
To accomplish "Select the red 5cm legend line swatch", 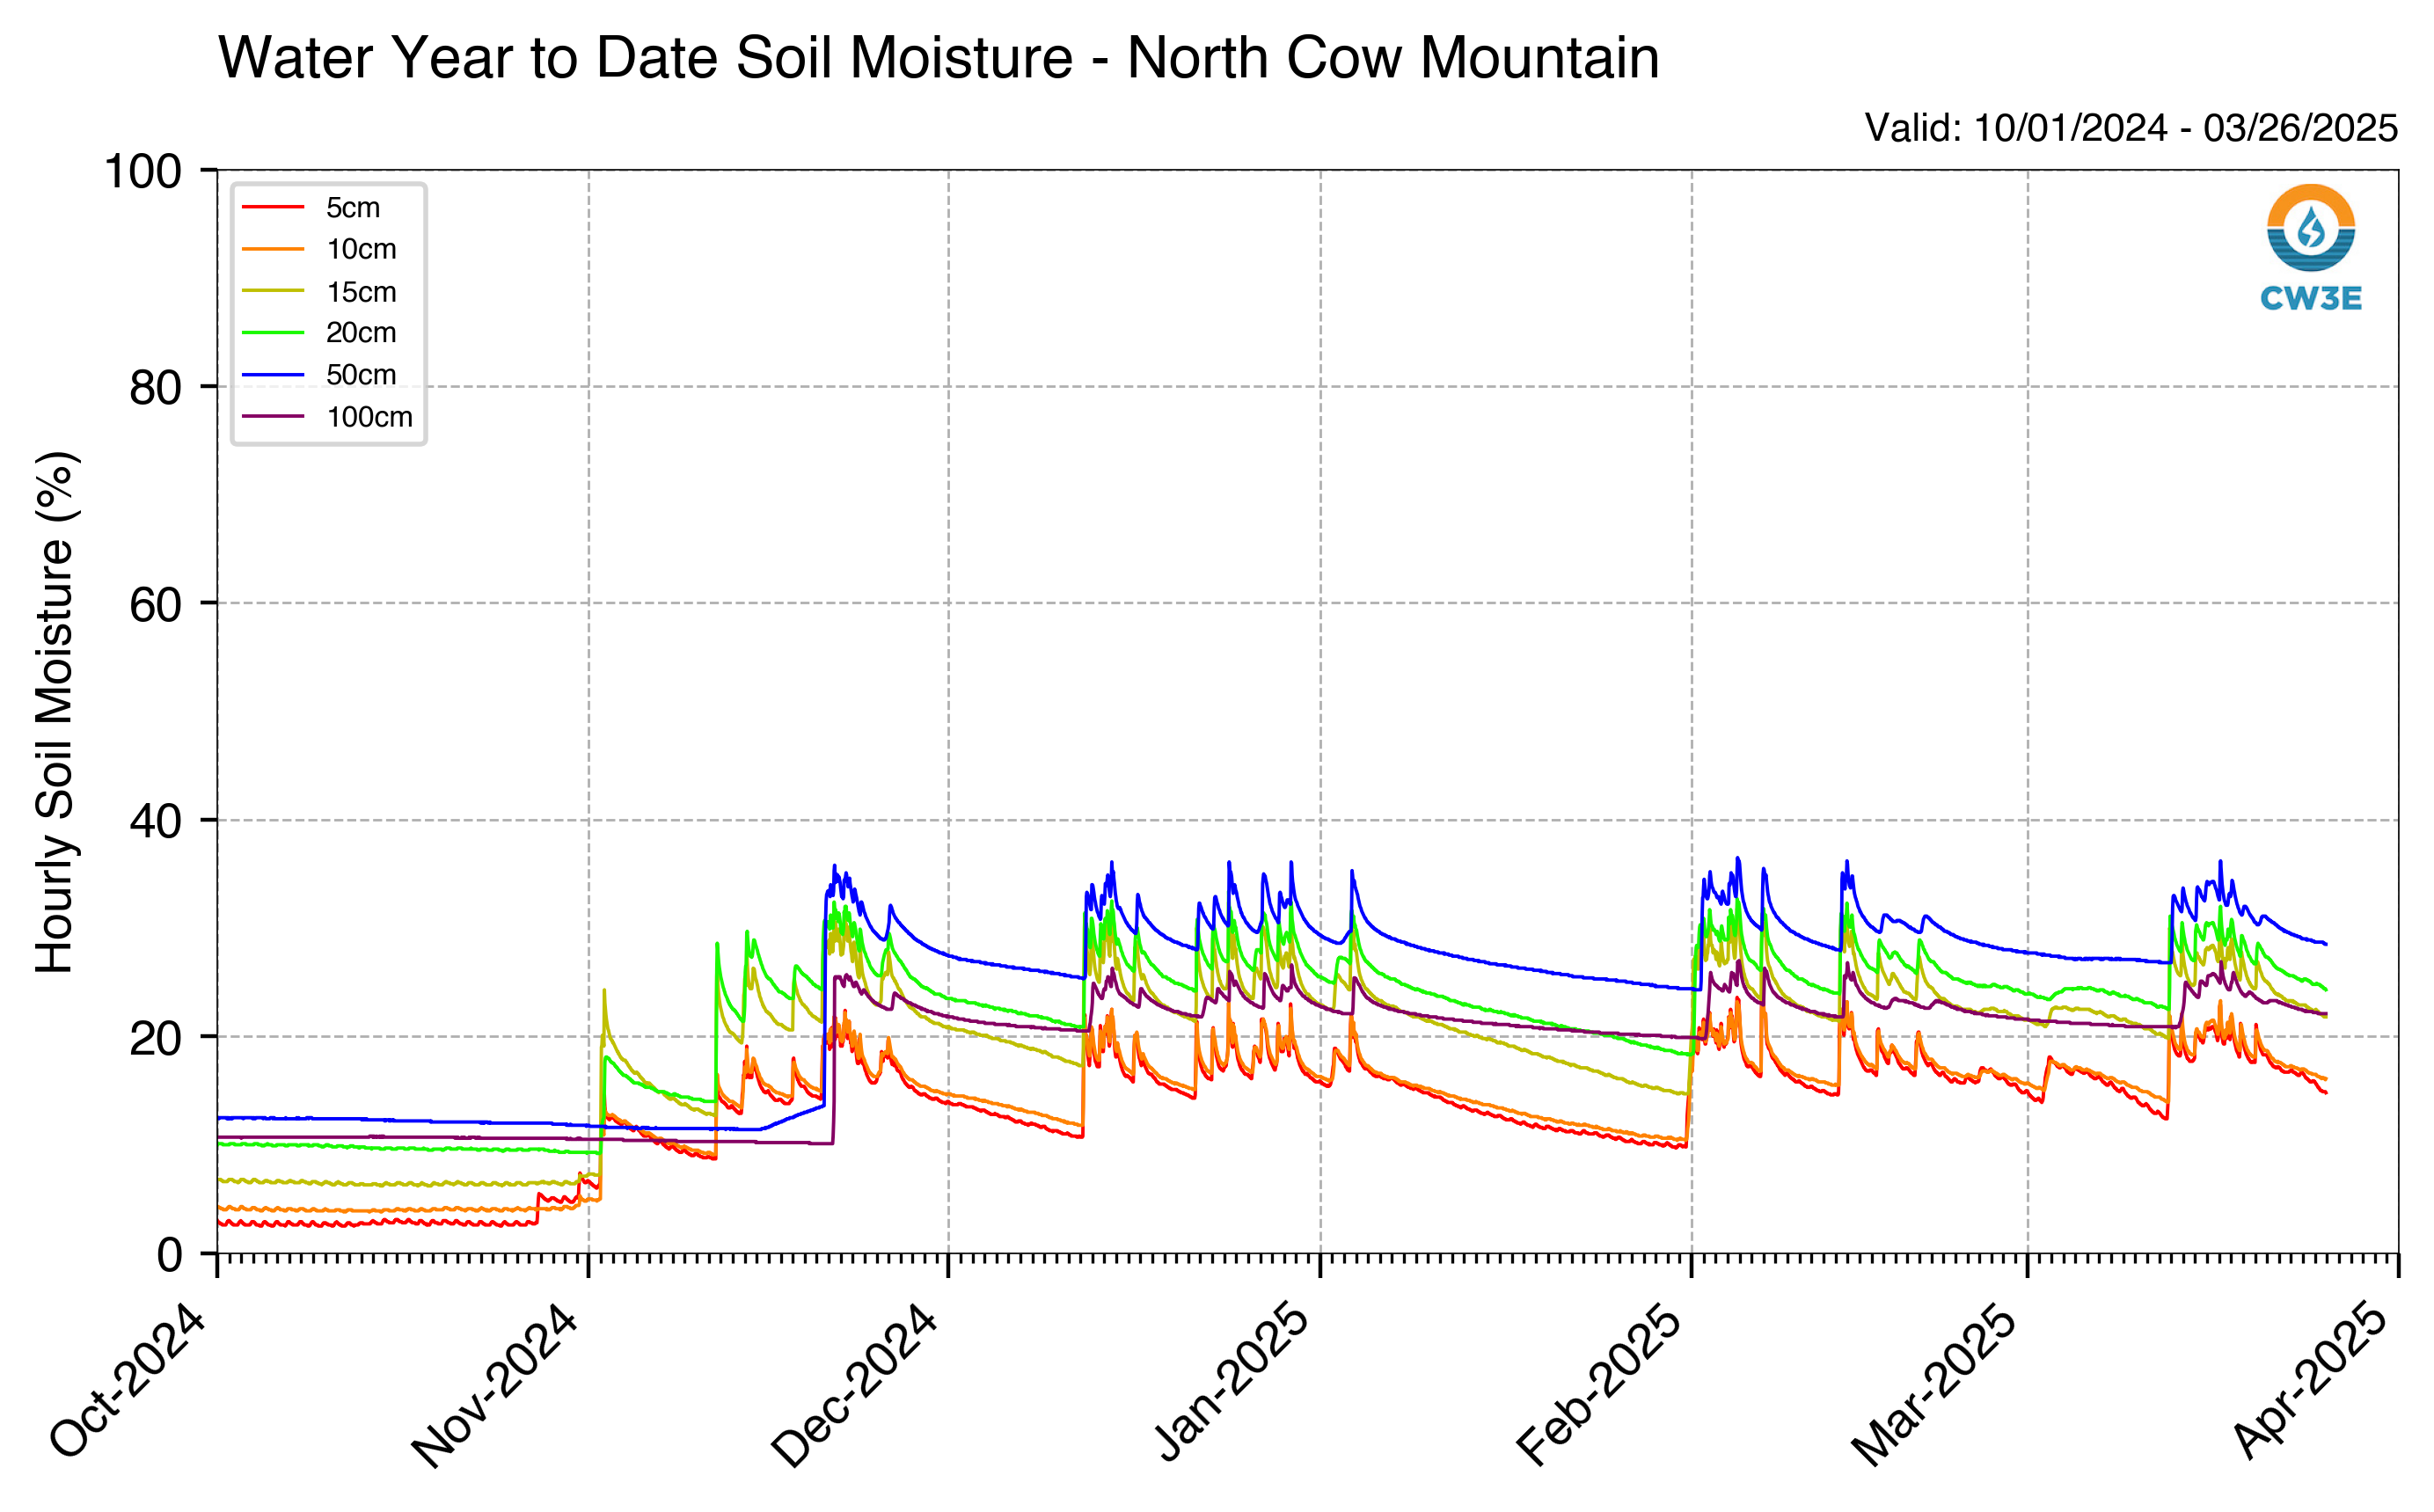I will [273, 207].
